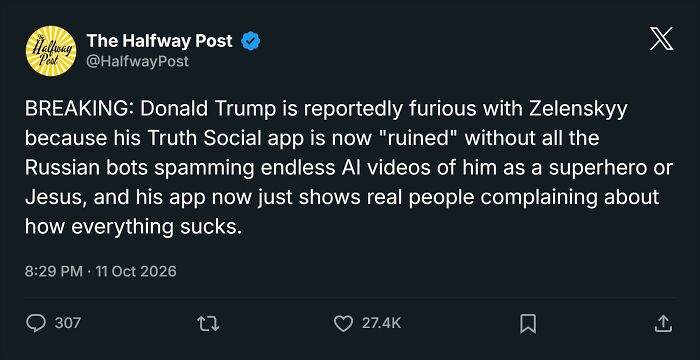Bookmark this post using the bookmark icon

tap(528, 323)
